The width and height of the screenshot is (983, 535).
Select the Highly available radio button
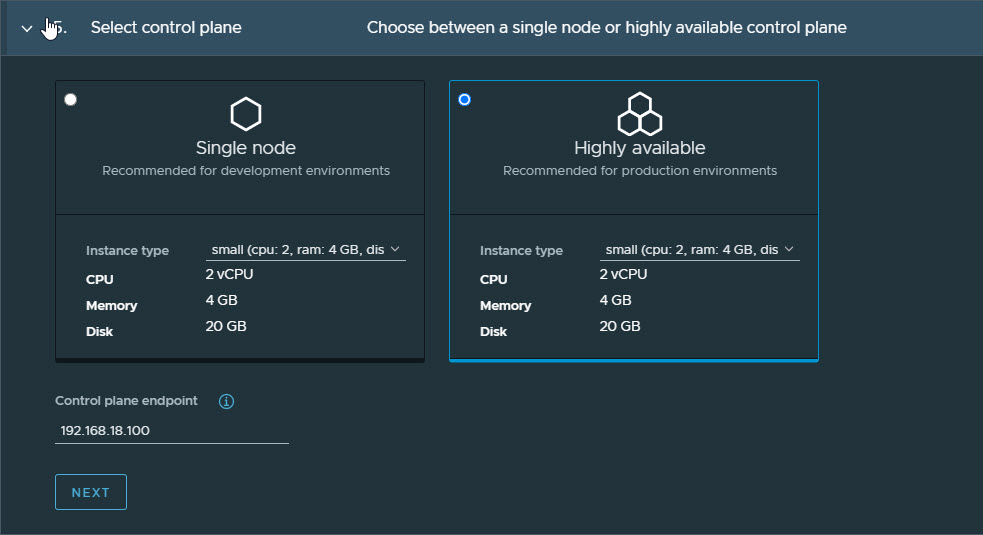[464, 99]
